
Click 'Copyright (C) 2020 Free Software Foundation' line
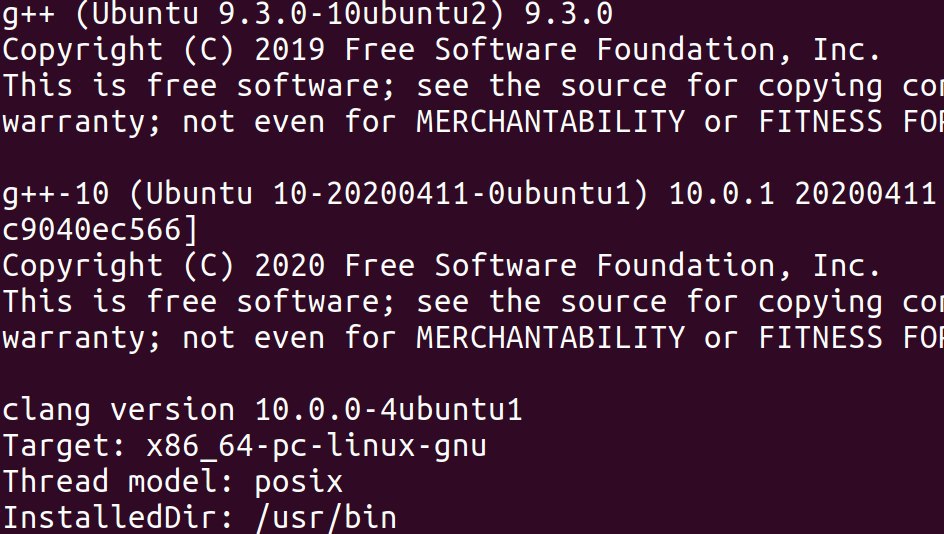pyautogui.click(x=442, y=266)
